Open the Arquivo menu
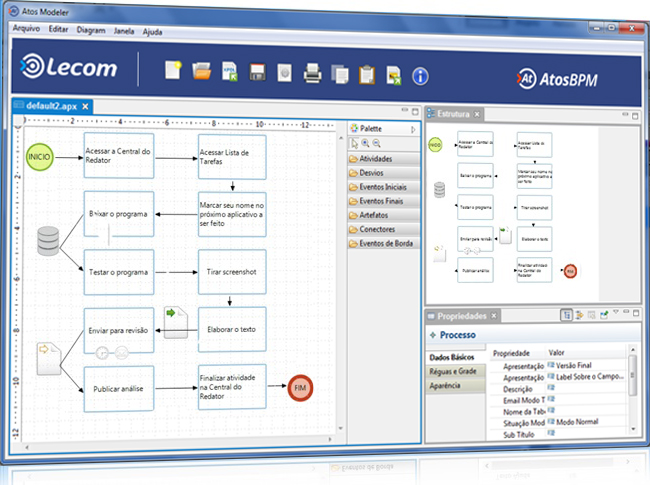This screenshot has height=485, width=650. click(x=25, y=31)
